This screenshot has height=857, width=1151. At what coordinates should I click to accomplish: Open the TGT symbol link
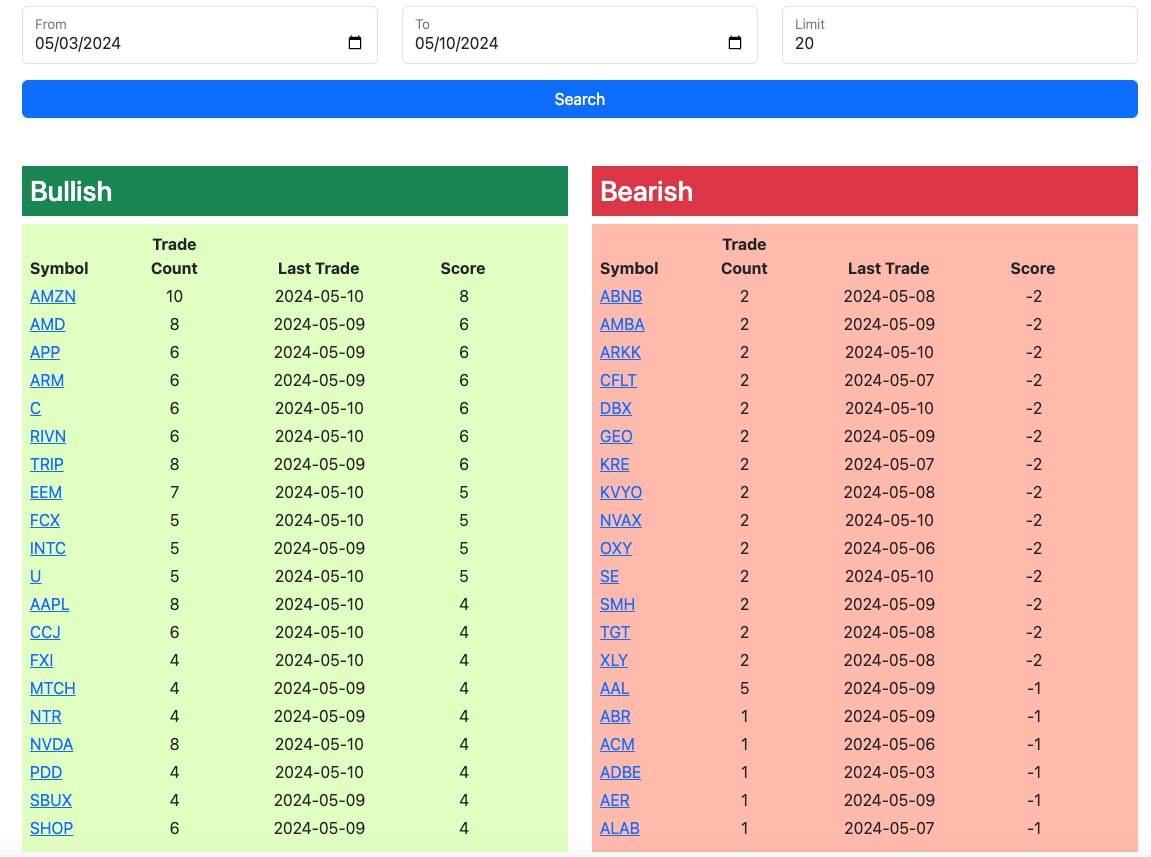pyautogui.click(x=615, y=632)
